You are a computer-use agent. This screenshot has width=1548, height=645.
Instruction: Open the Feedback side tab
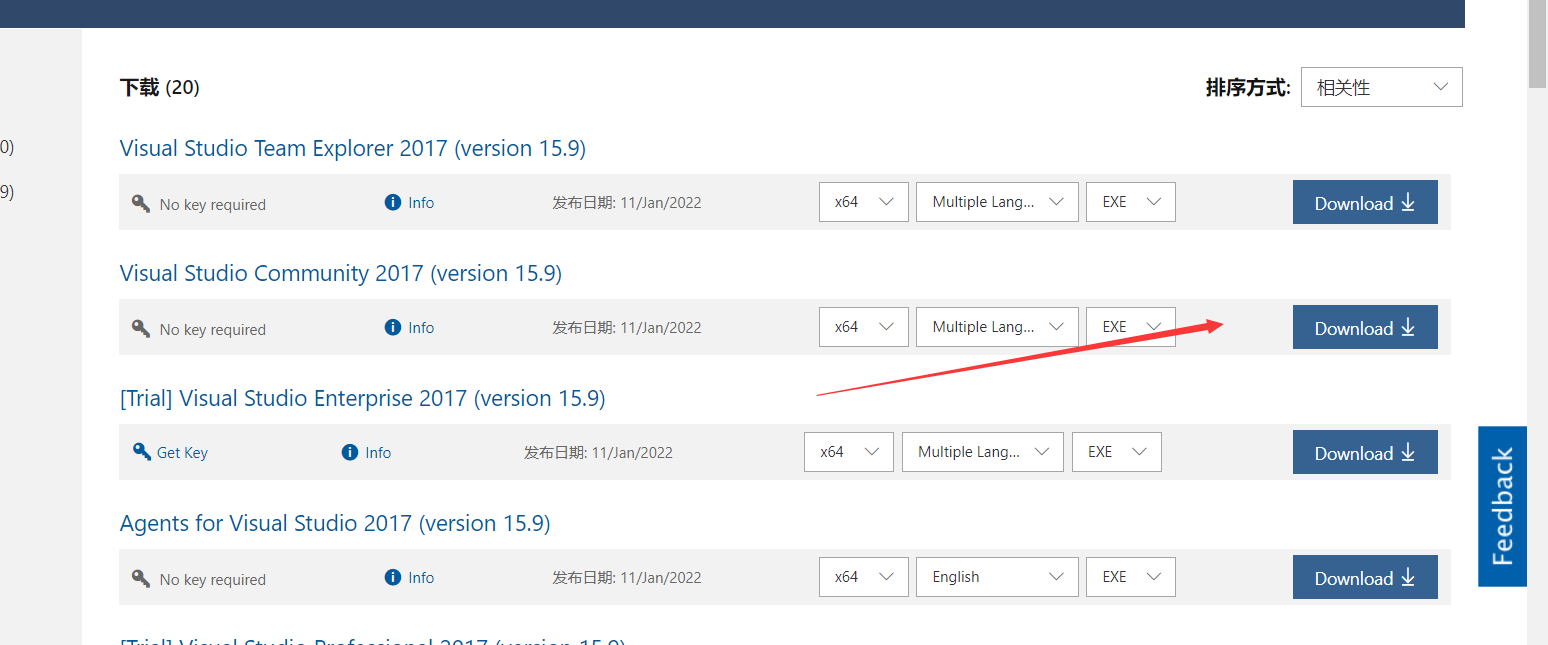(x=1502, y=506)
